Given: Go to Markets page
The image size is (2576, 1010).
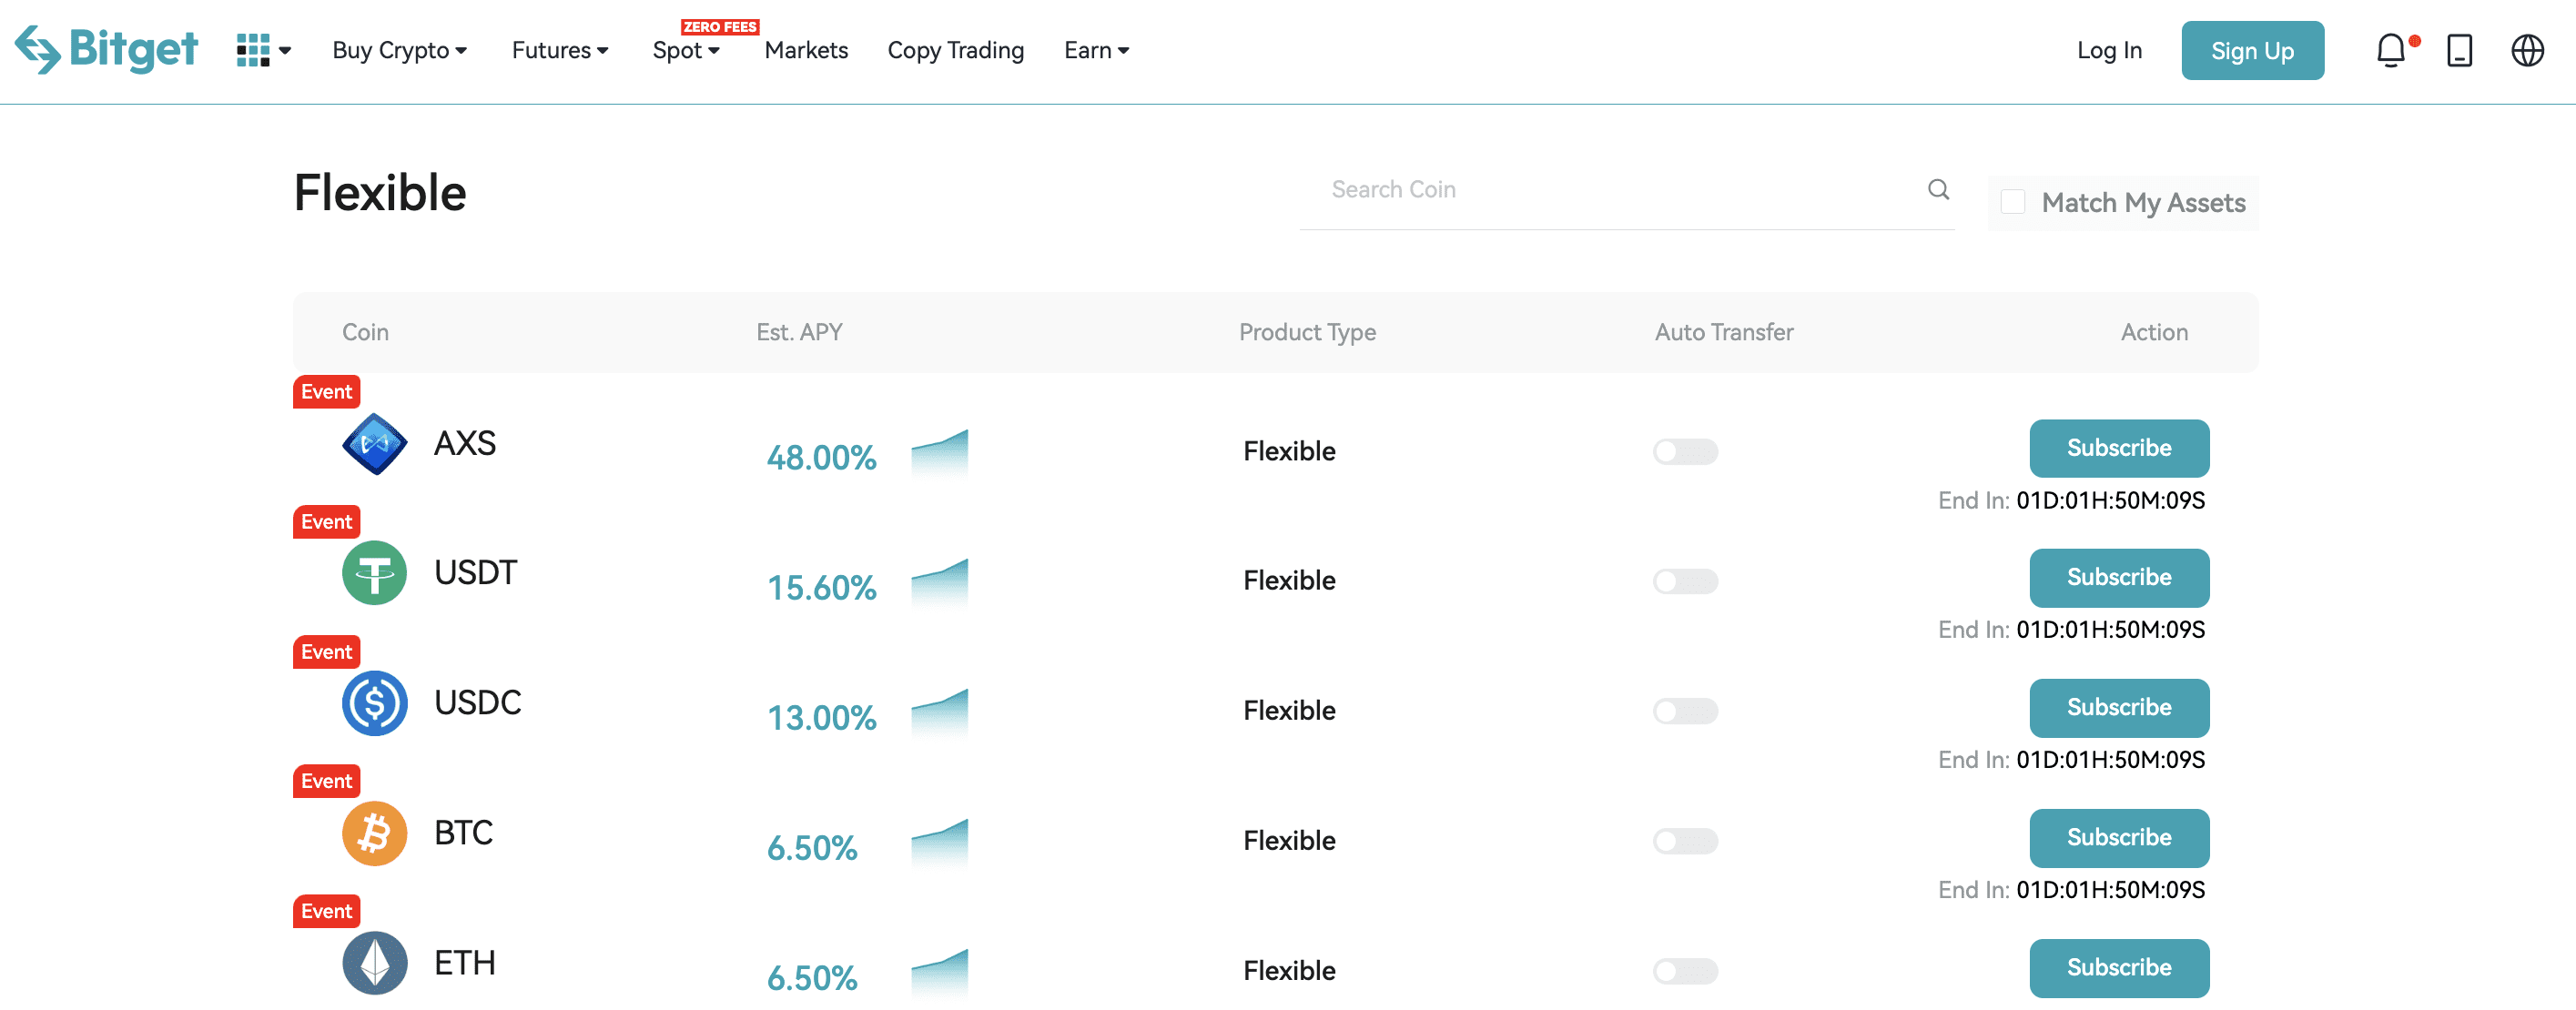Looking at the screenshot, I should (x=806, y=50).
